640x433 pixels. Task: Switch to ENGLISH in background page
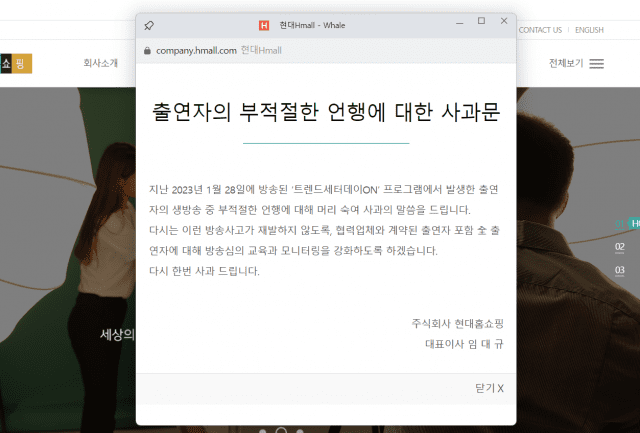pos(589,30)
